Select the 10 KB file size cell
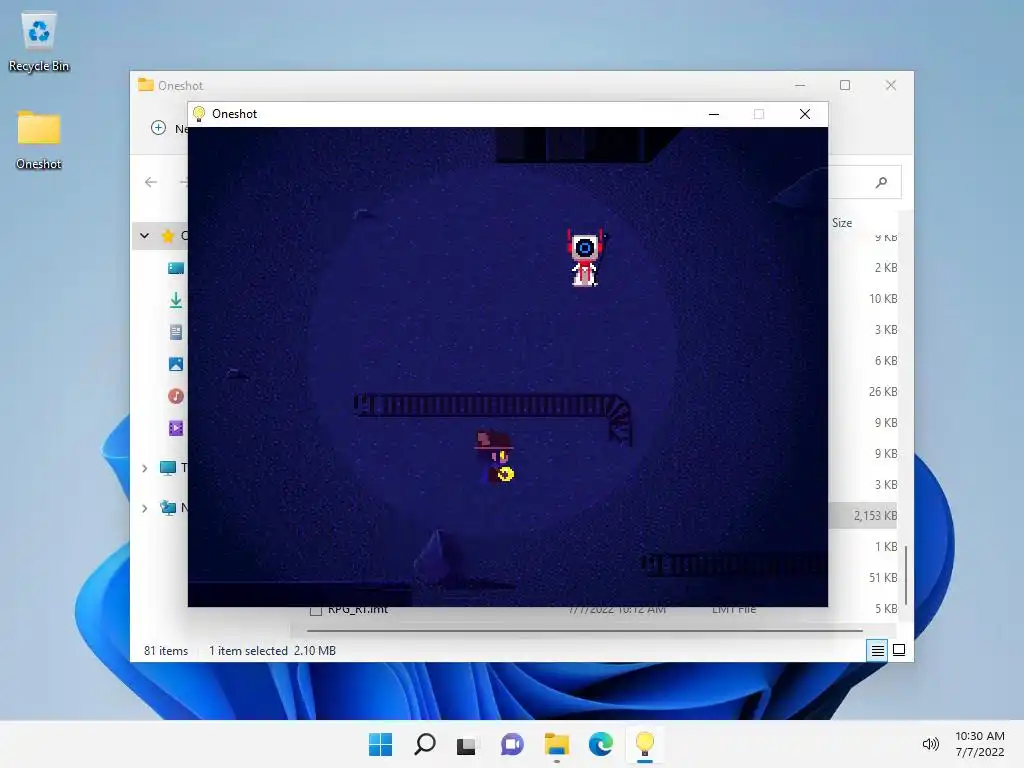1024x768 pixels. point(883,298)
